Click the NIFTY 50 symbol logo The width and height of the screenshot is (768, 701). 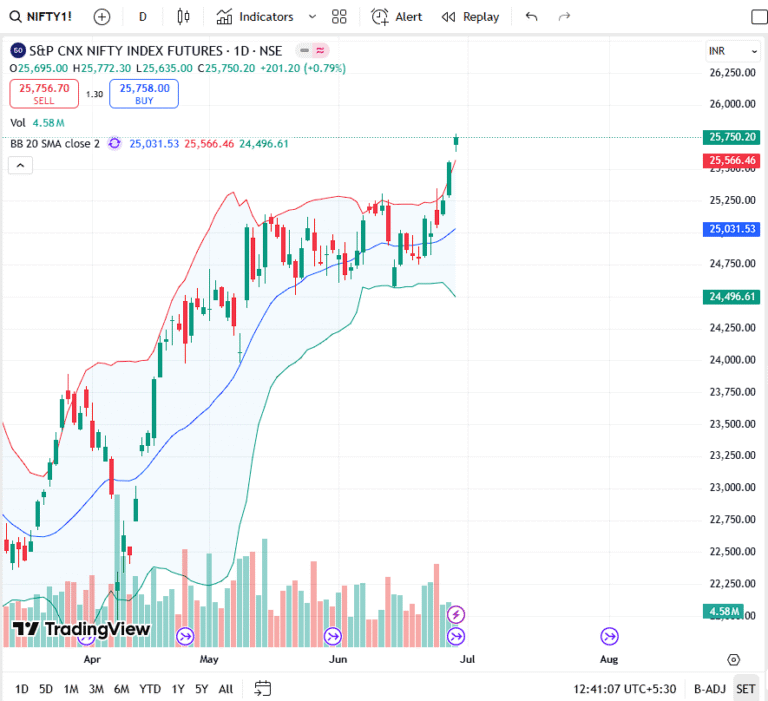point(18,50)
